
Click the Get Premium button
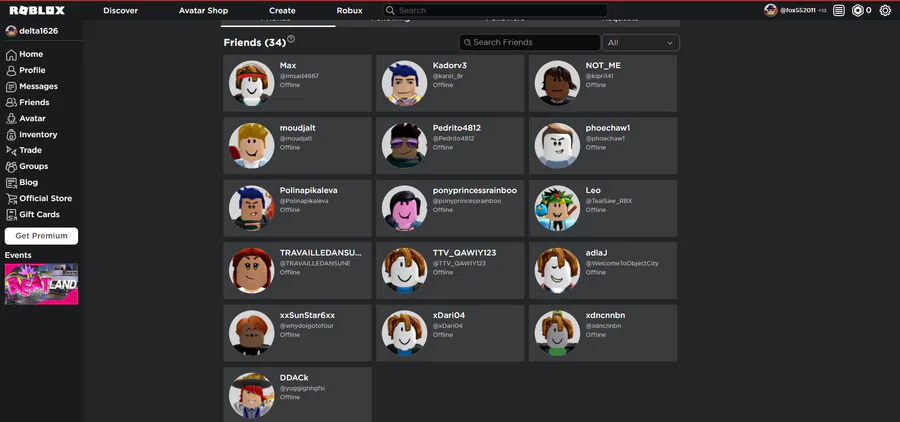click(41, 236)
